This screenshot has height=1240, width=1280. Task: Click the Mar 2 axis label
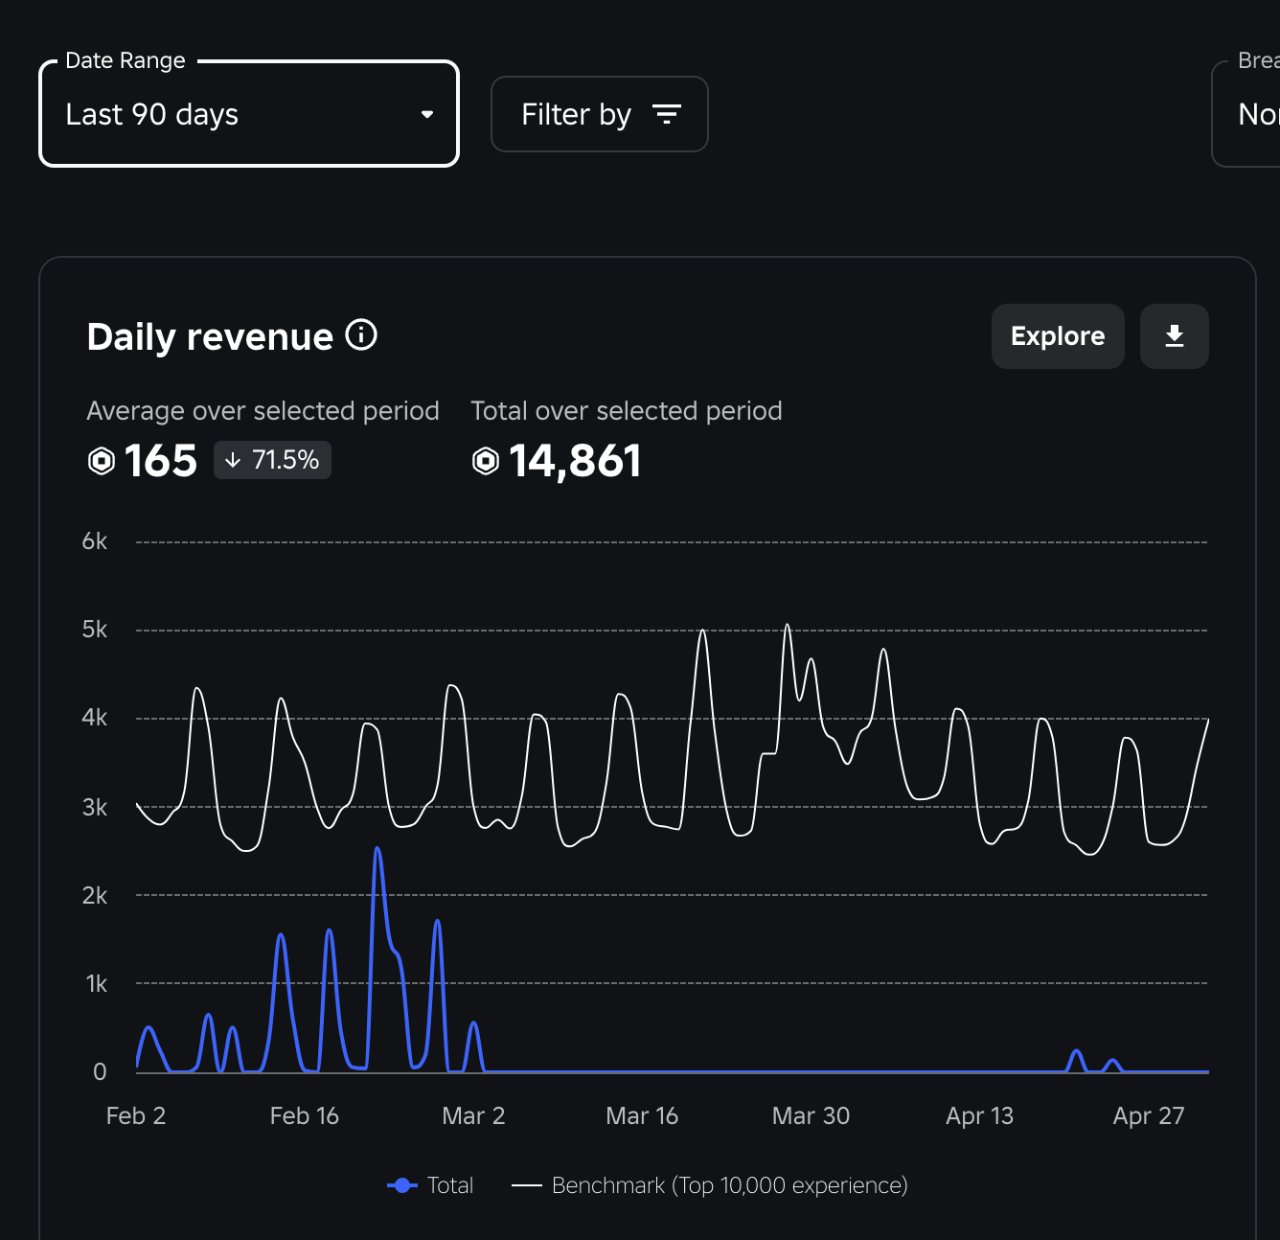pyautogui.click(x=473, y=1116)
